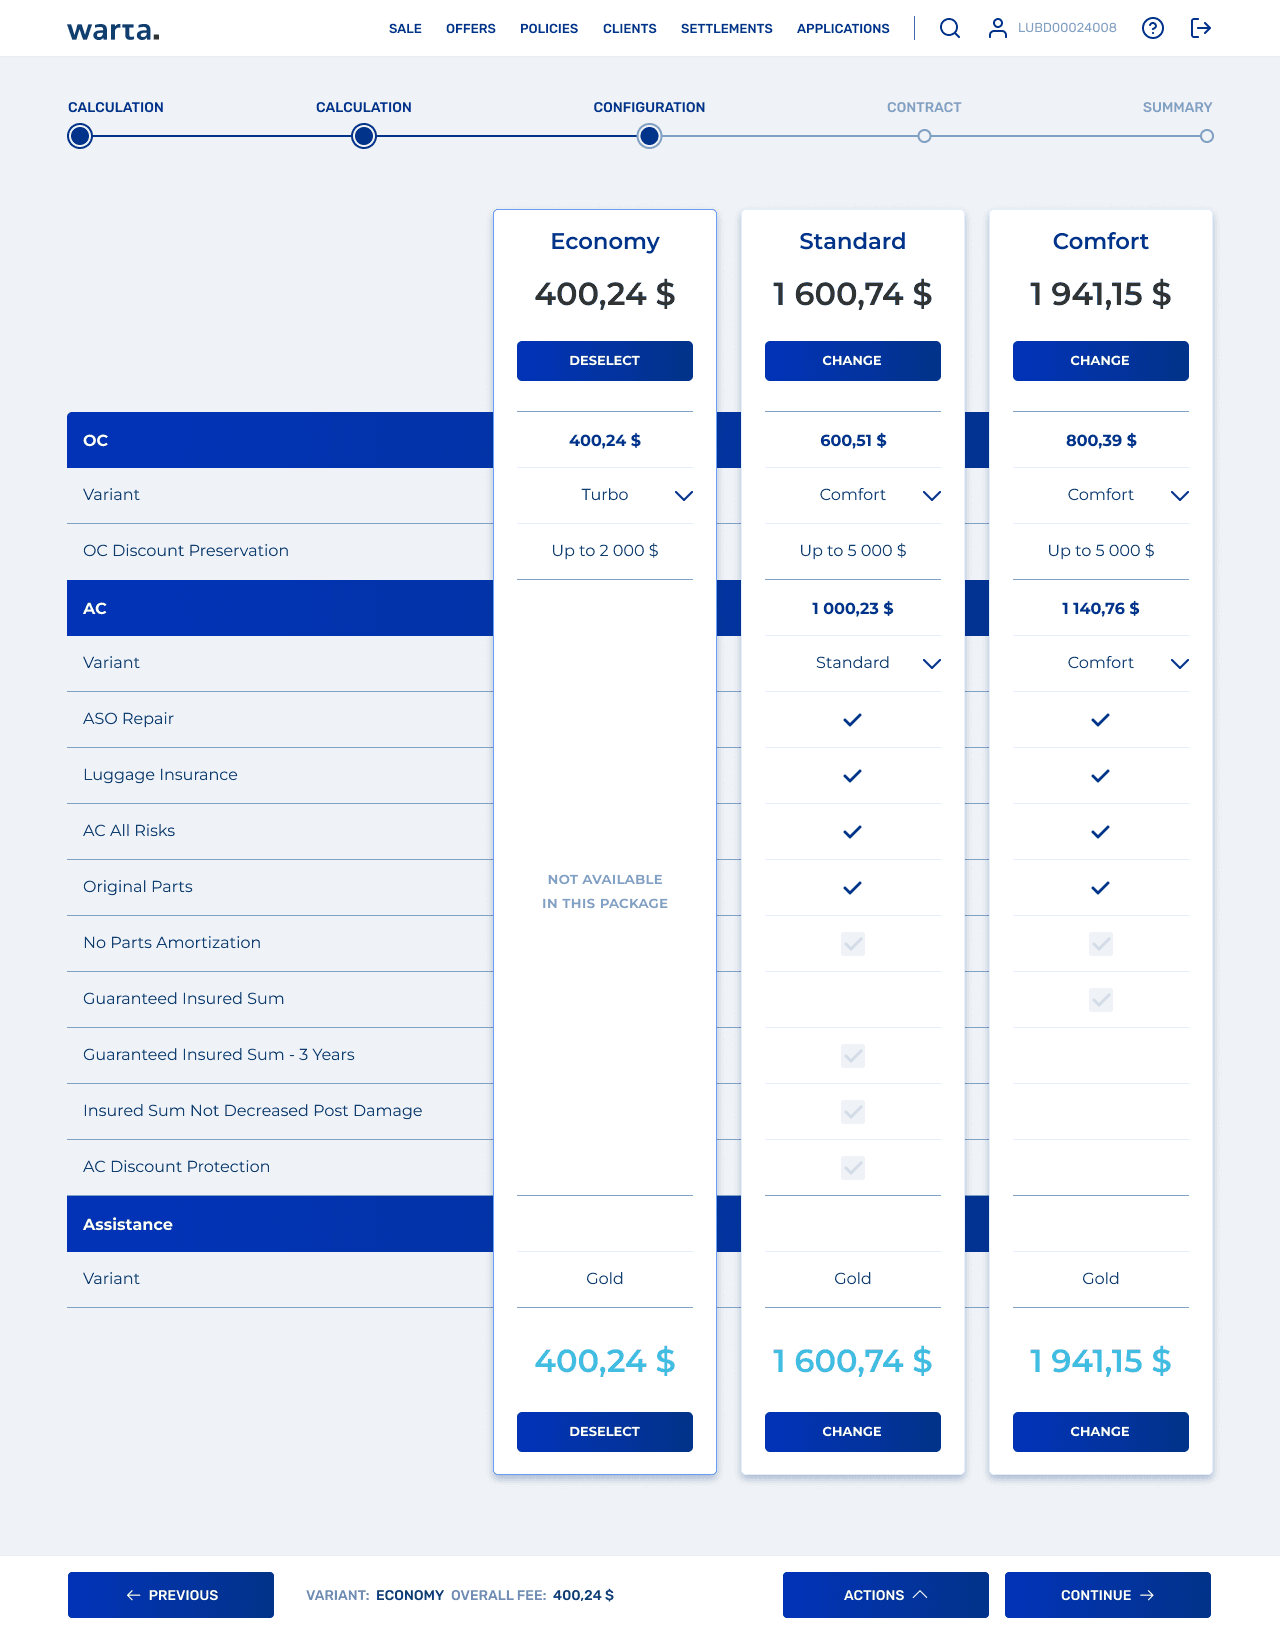Deselect Economy package using top button
The width and height of the screenshot is (1280, 1635).
pos(605,361)
